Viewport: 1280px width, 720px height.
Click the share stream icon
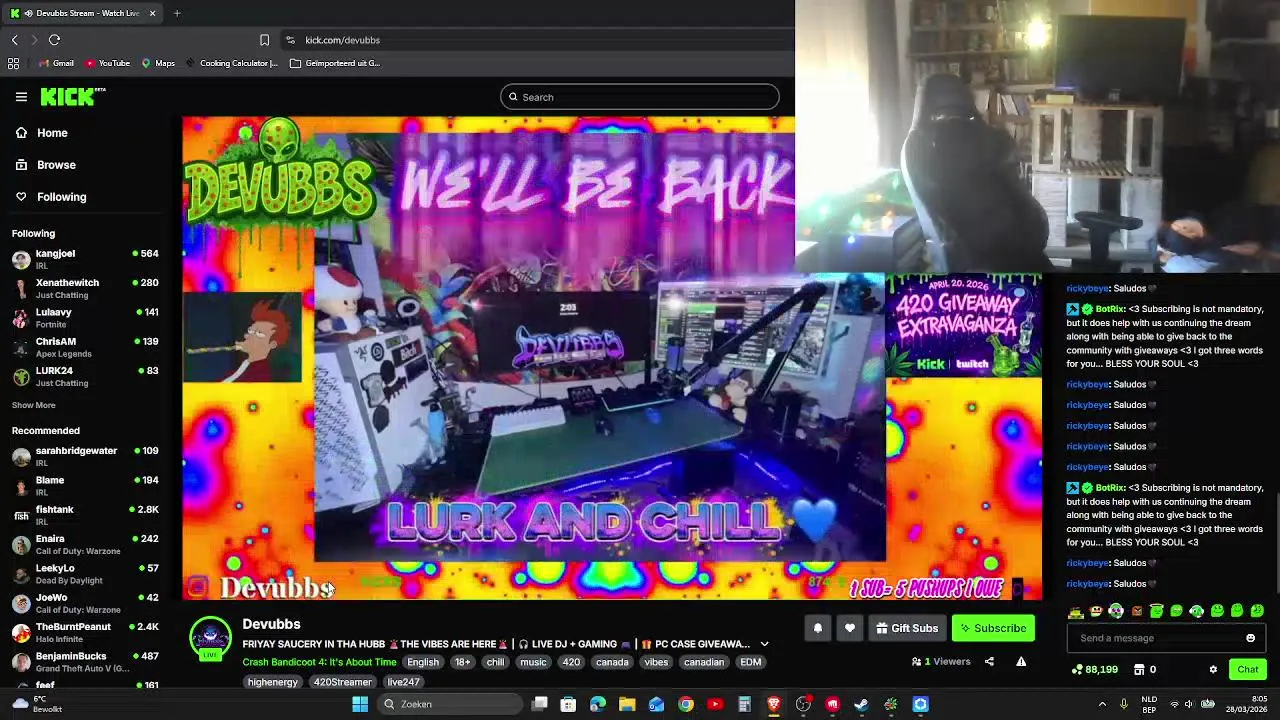989,661
